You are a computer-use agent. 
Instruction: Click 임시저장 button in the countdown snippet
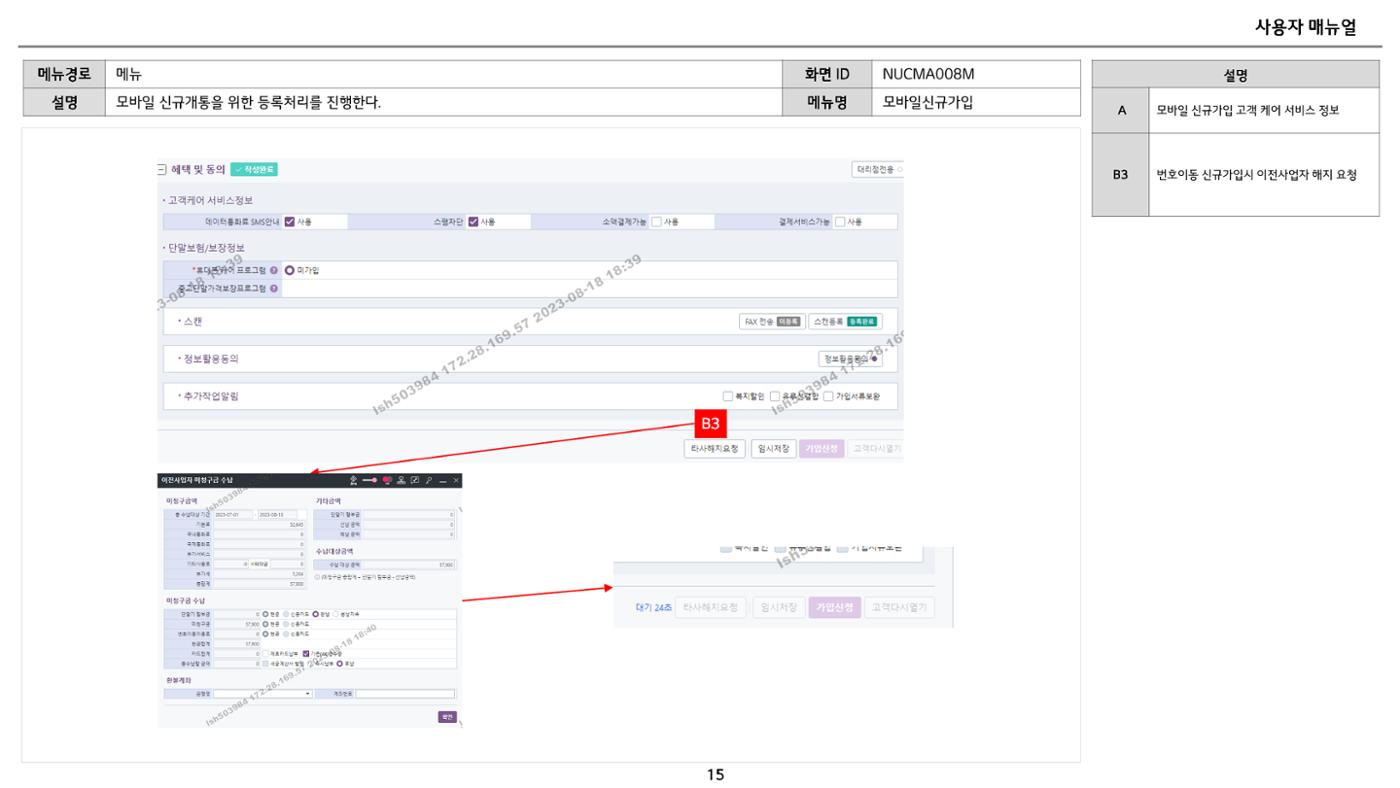777,608
